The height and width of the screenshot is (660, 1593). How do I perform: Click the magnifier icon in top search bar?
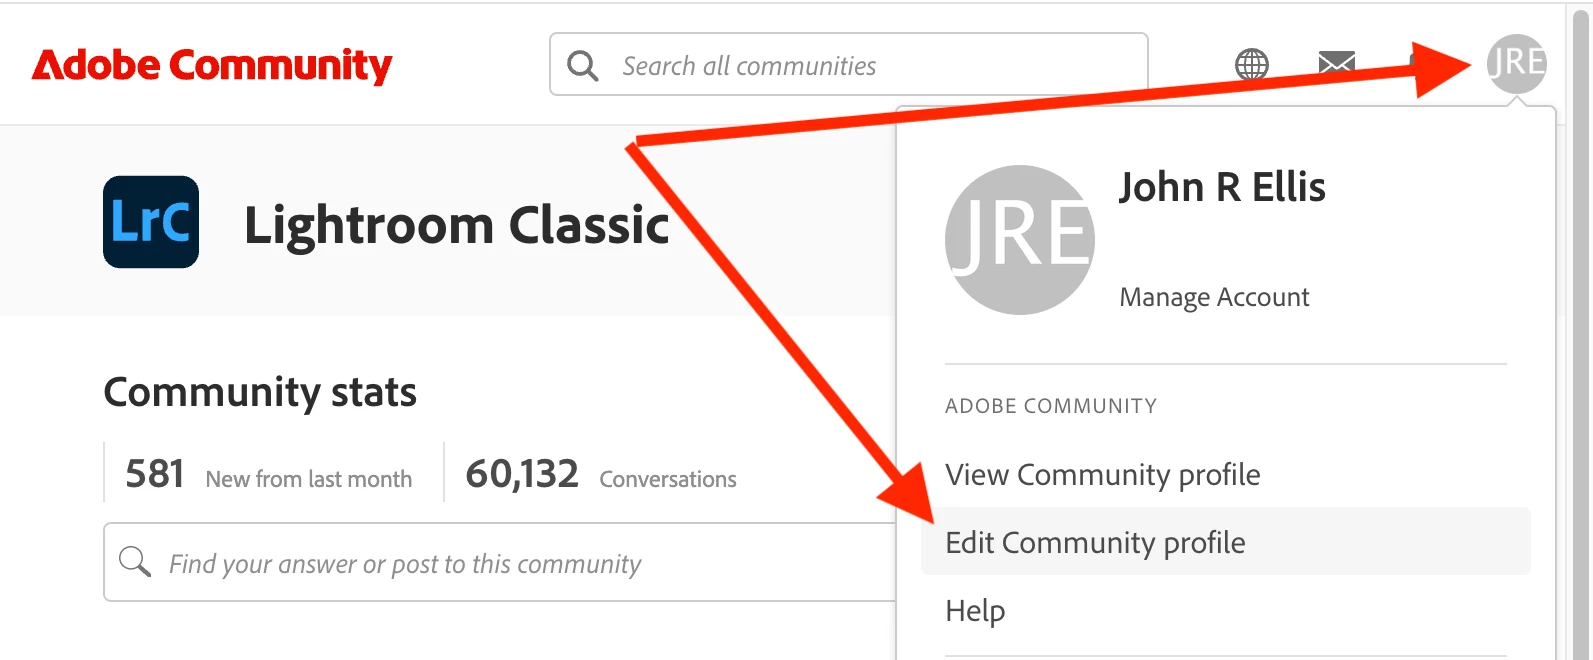tap(583, 66)
